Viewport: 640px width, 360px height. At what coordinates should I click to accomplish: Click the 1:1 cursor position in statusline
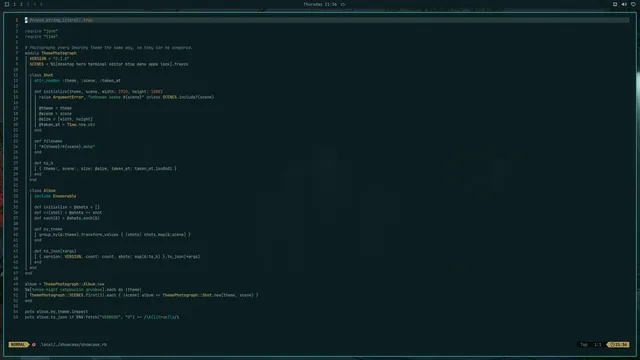click(598, 344)
